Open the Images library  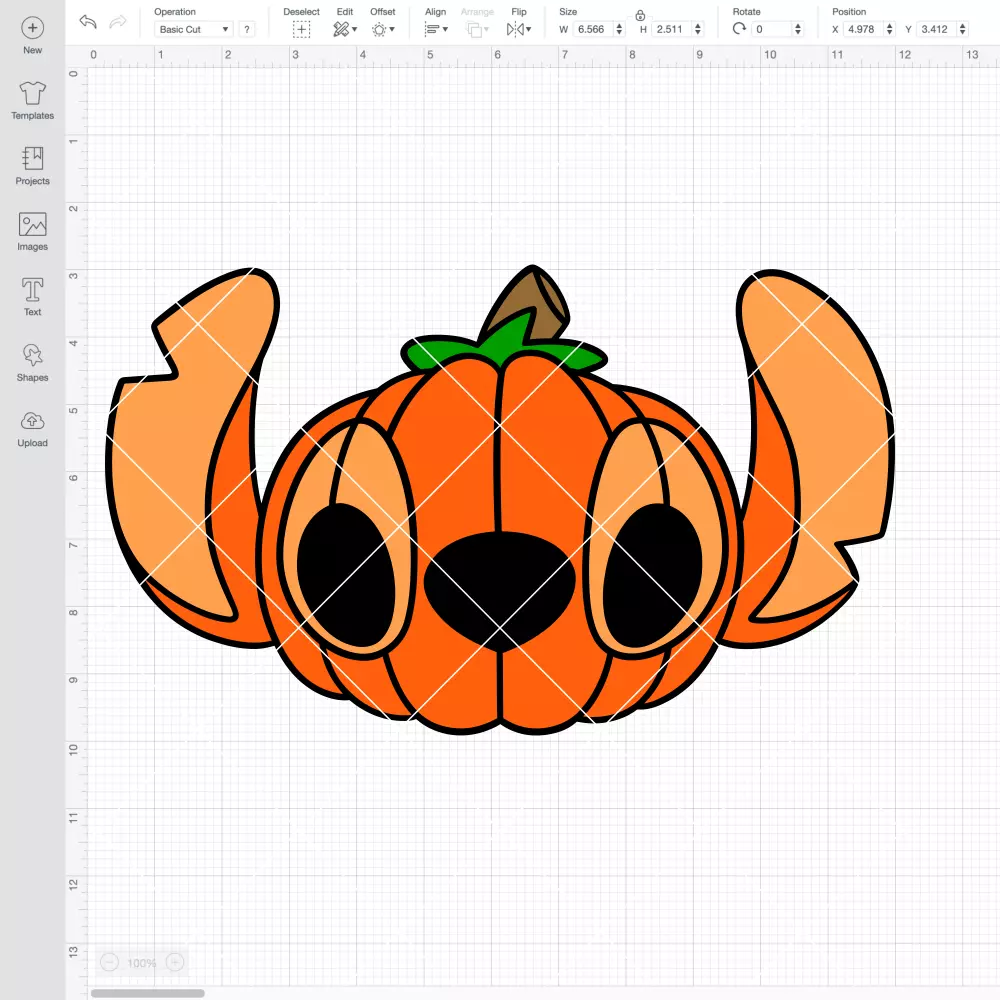pos(33,232)
